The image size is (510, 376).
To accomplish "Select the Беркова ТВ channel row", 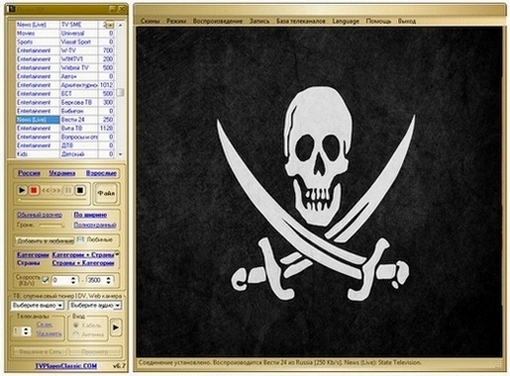I will click(65, 102).
